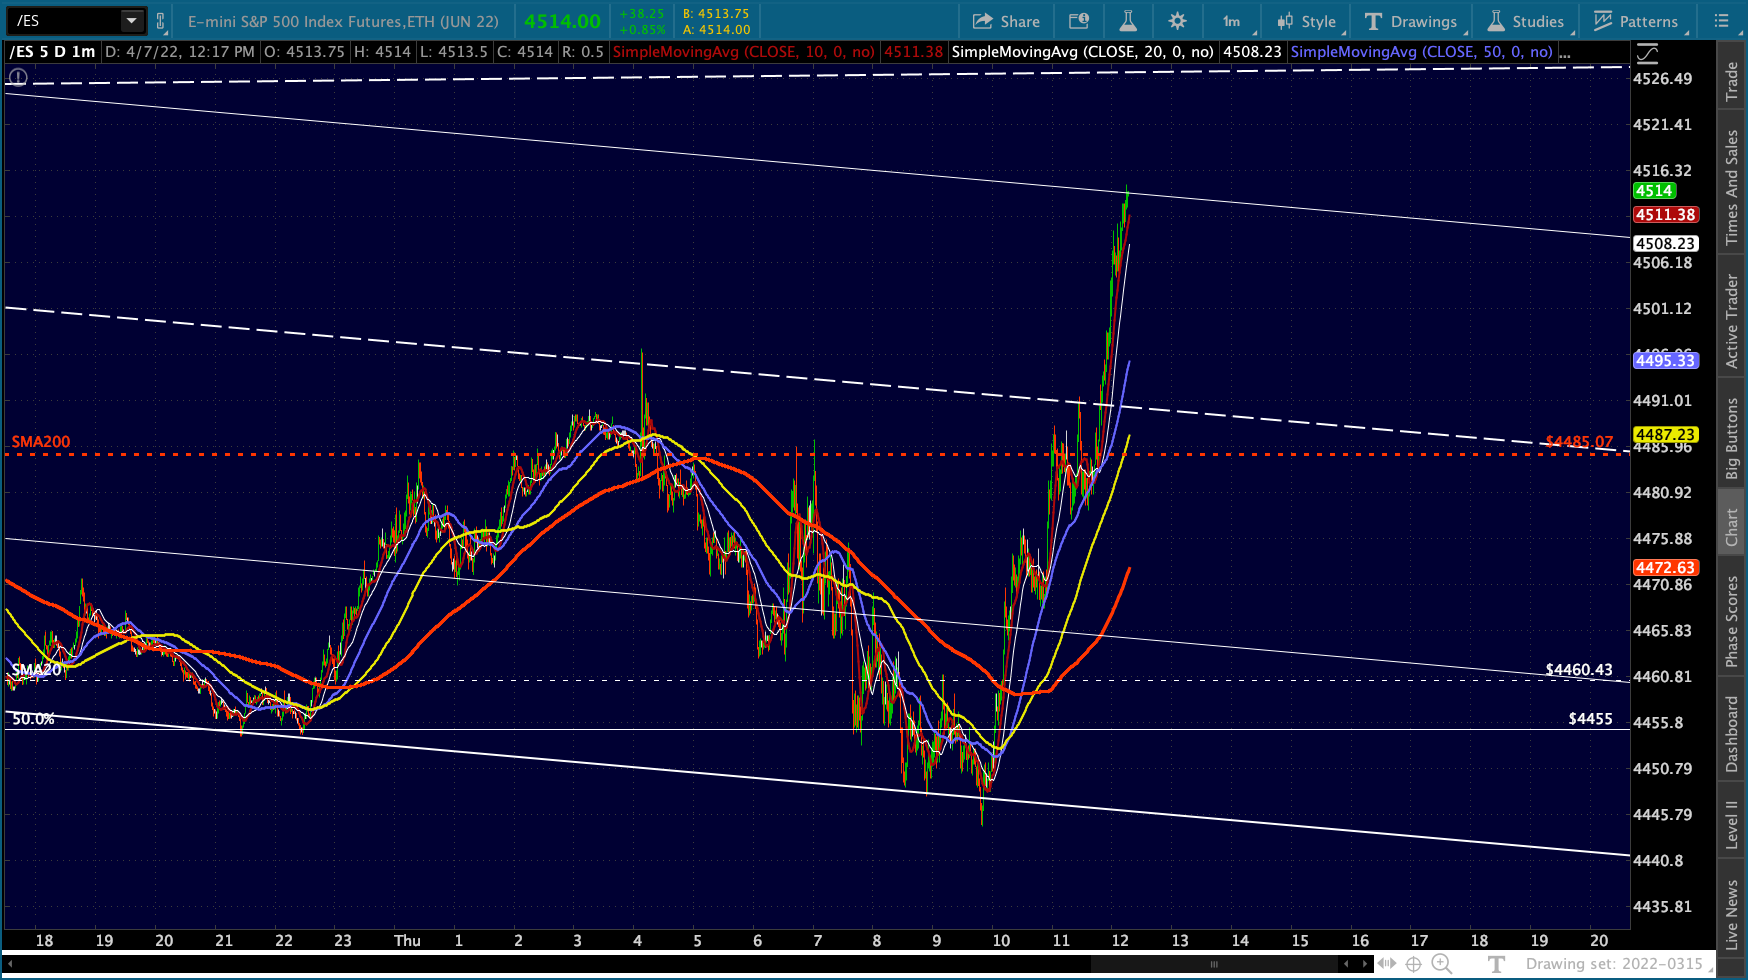Image resolution: width=1748 pixels, height=980 pixels.
Task: Click the orange 4472.63 price bubble
Action: [1665, 567]
